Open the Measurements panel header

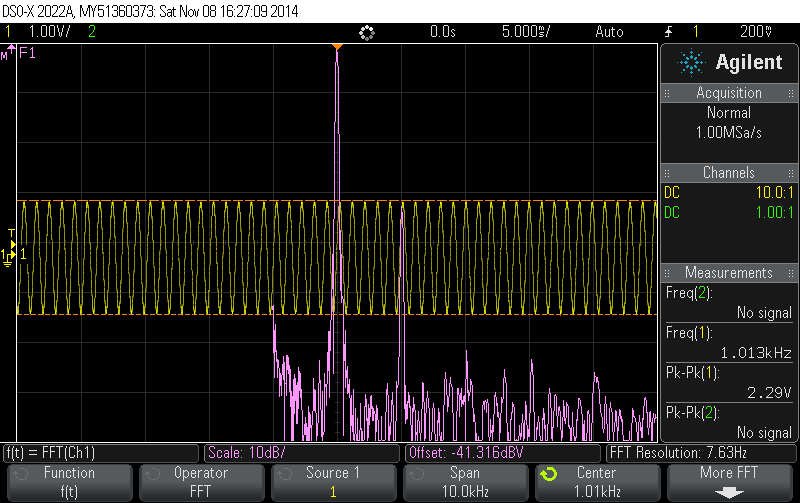tap(729, 272)
